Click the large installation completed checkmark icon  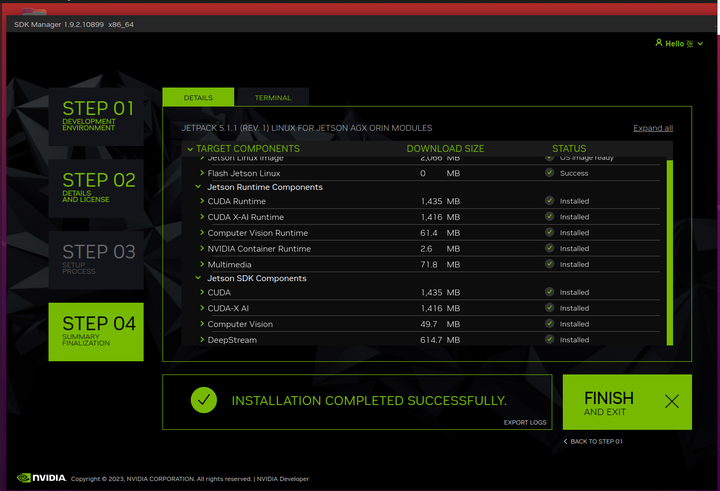point(204,400)
